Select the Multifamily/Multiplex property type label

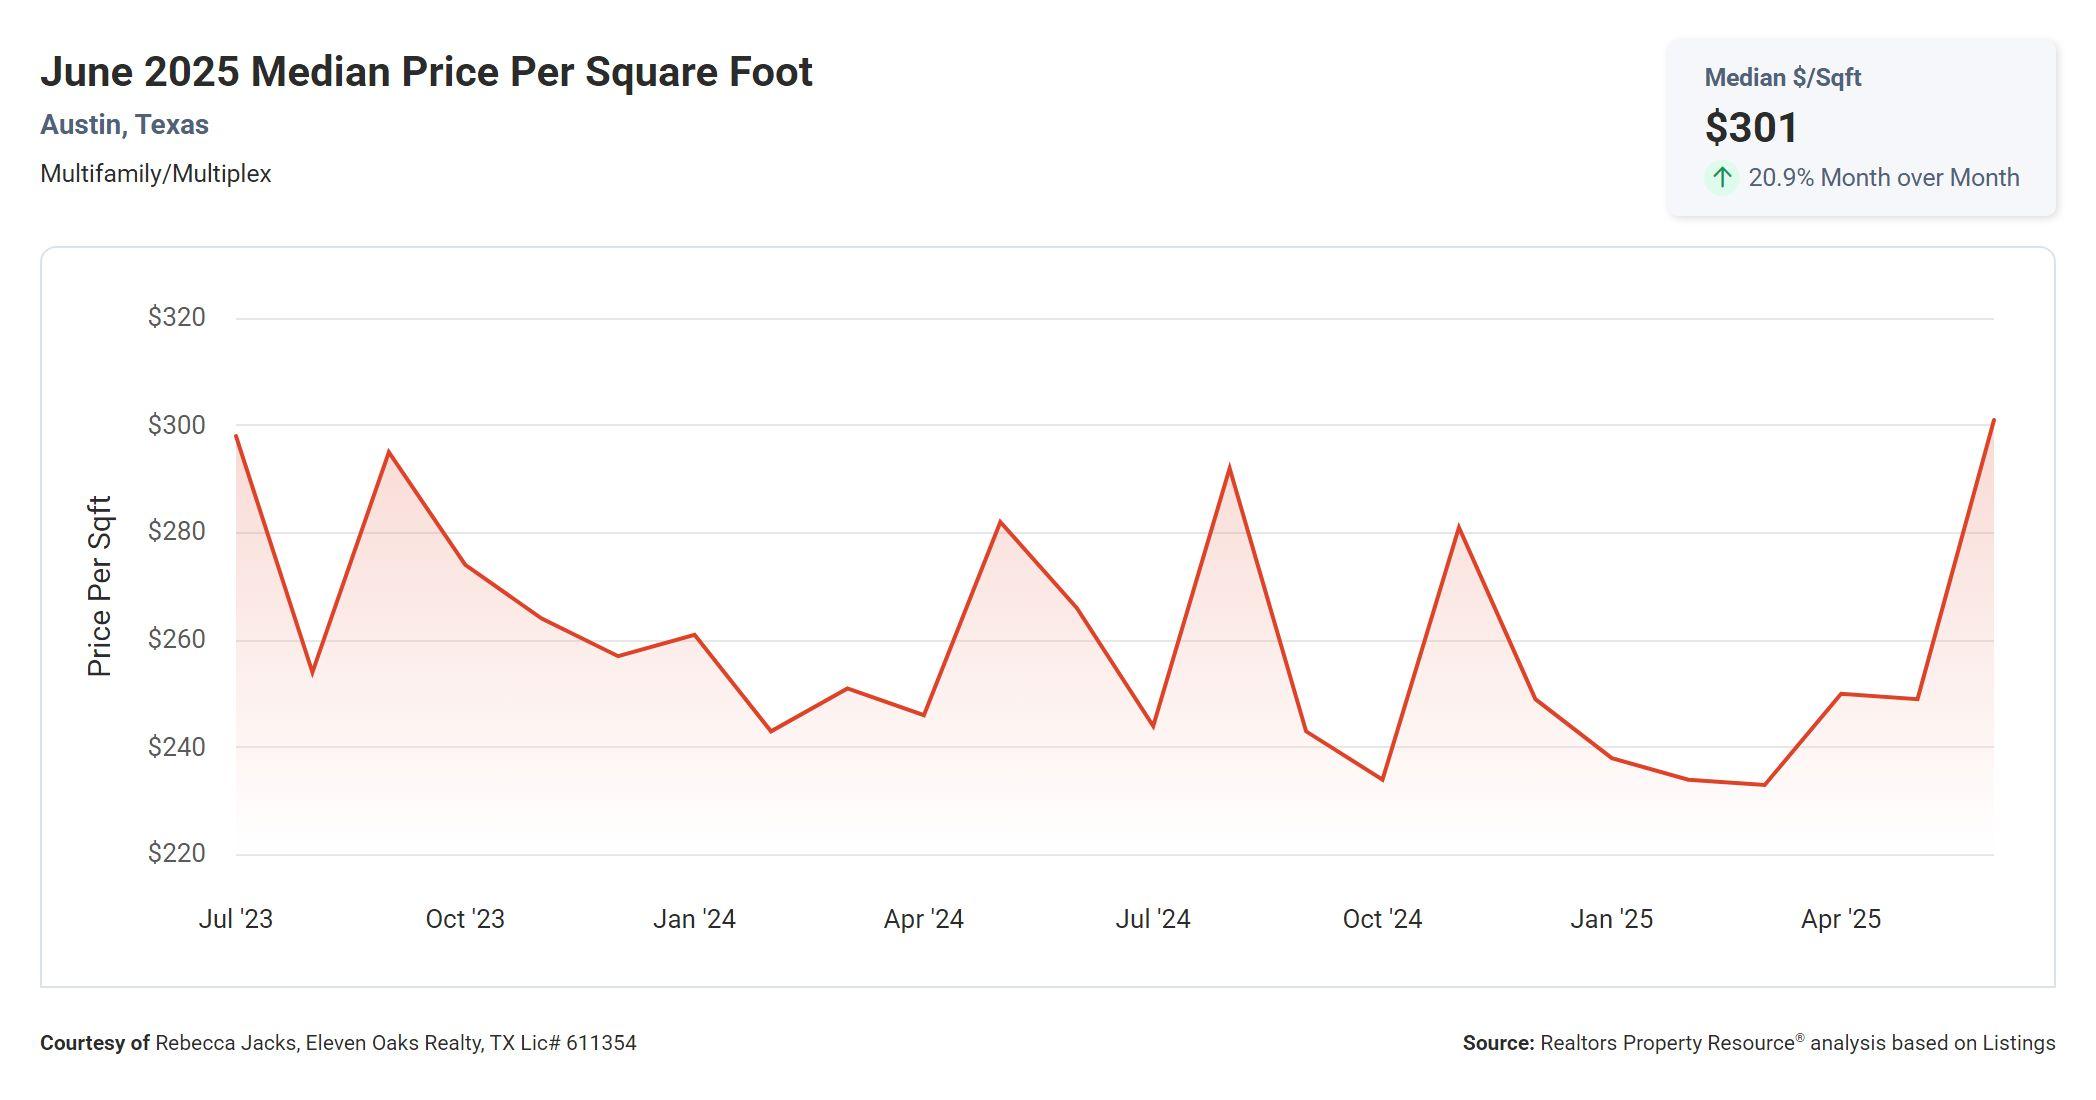tap(155, 174)
